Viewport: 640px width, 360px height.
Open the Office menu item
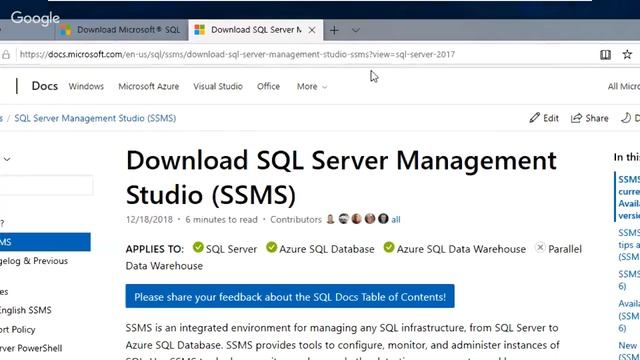(x=268, y=87)
